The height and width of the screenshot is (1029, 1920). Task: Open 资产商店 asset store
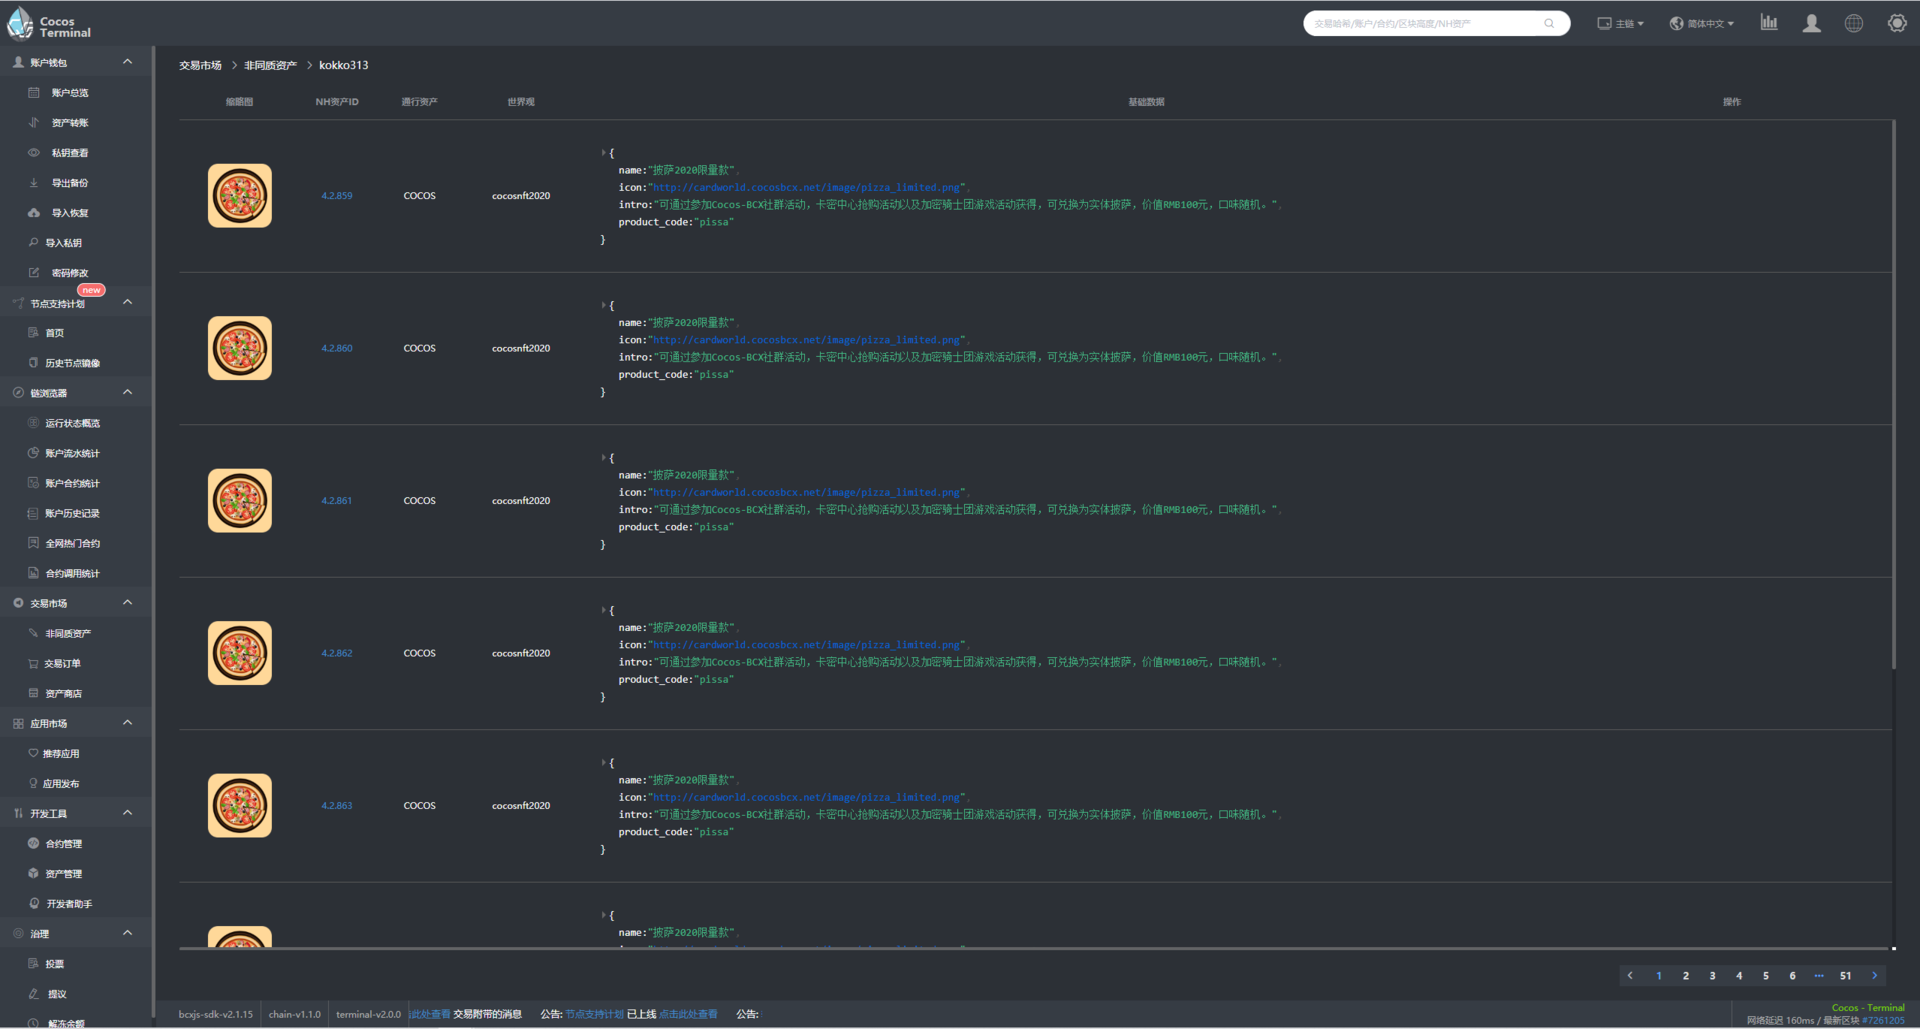click(x=64, y=693)
